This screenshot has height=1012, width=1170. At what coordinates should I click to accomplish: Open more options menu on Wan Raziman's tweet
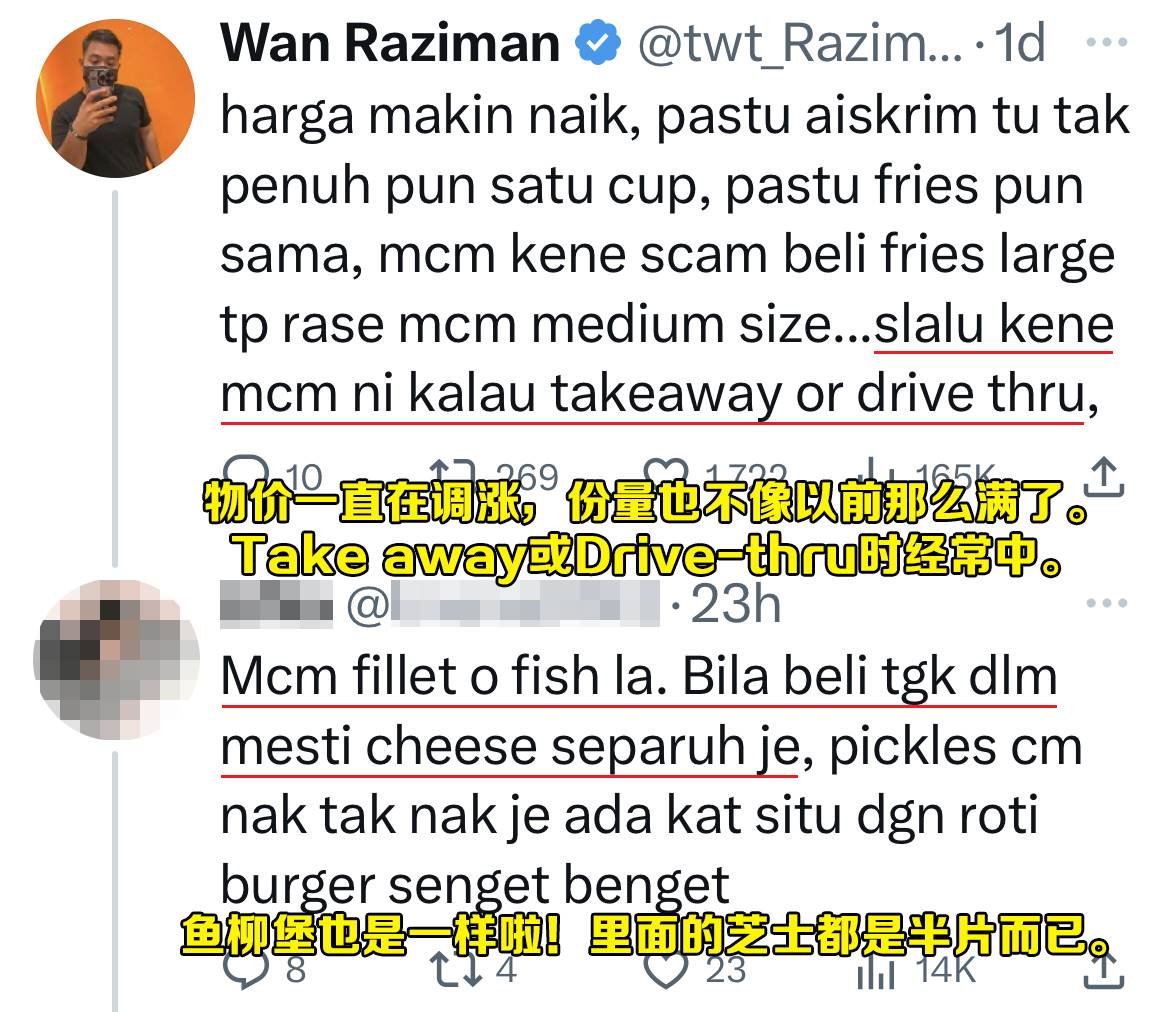tap(1107, 43)
